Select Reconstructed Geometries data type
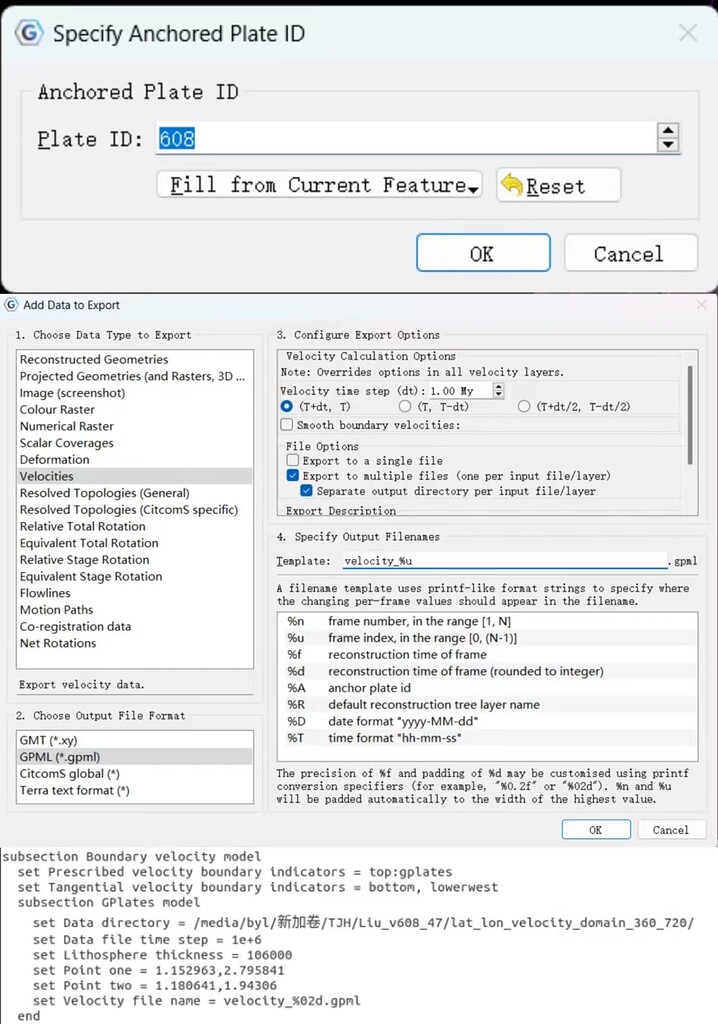The width and height of the screenshot is (718, 1024). click(135, 359)
